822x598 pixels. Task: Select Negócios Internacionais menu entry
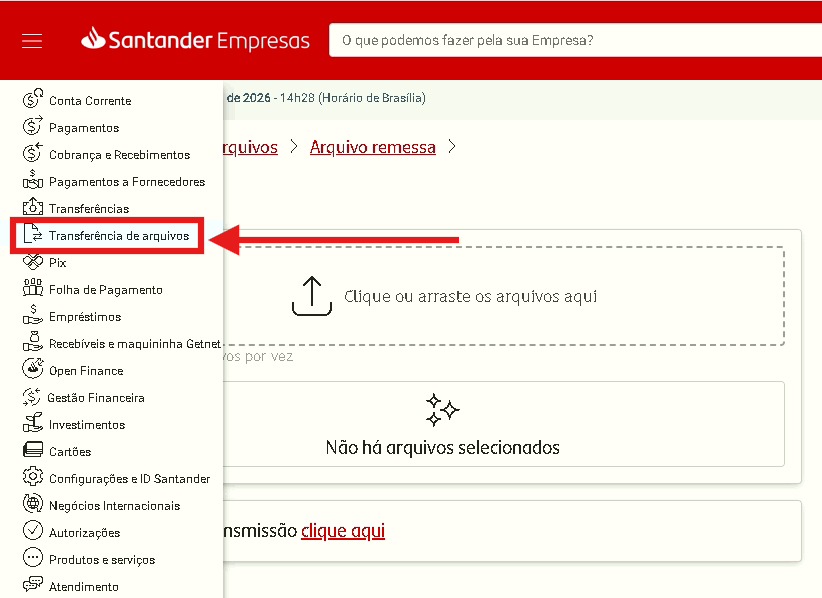click(x=114, y=506)
